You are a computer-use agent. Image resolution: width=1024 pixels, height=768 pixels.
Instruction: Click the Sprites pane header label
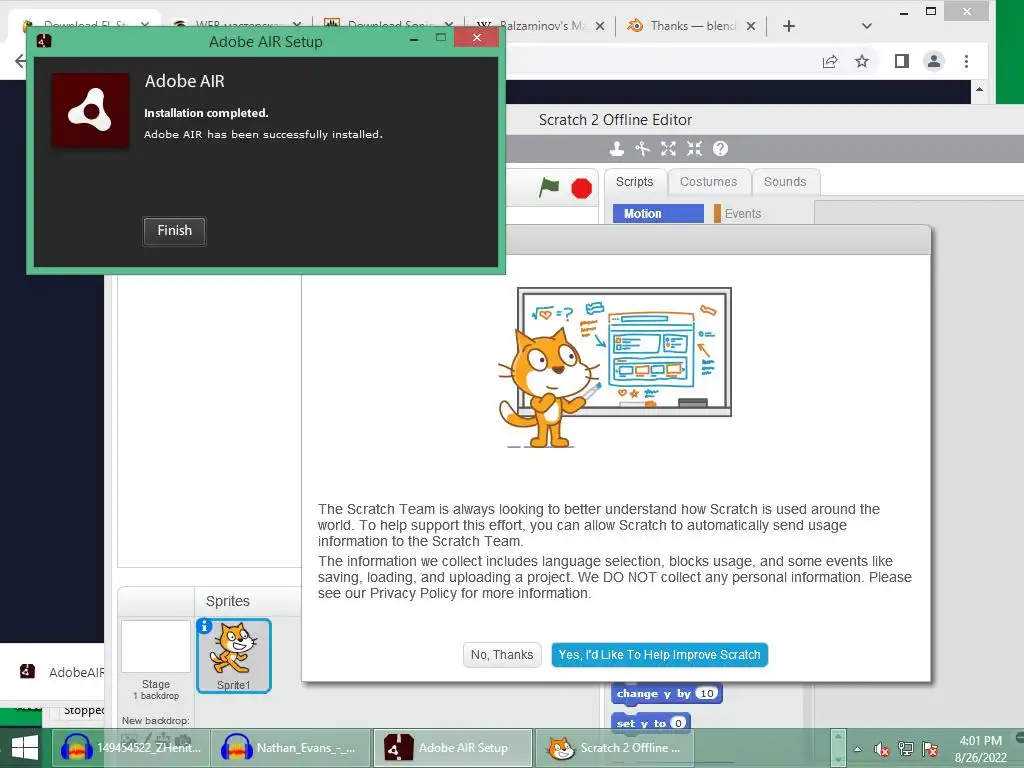point(228,601)
